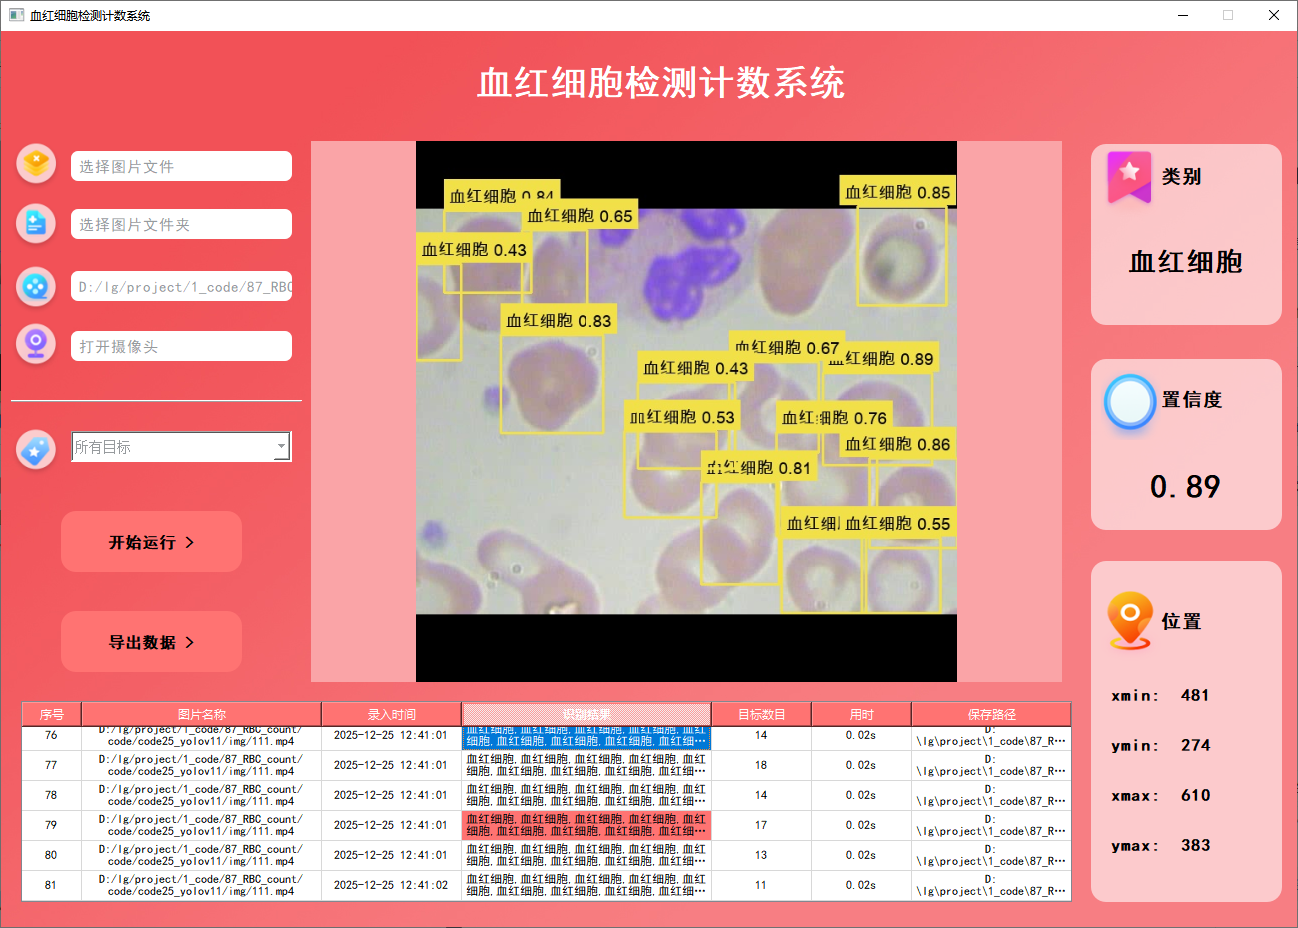This screenshot has height=928, width=1298.
Task: Click the detection label 血红细胞 0.86
Action: click(897, 444)
